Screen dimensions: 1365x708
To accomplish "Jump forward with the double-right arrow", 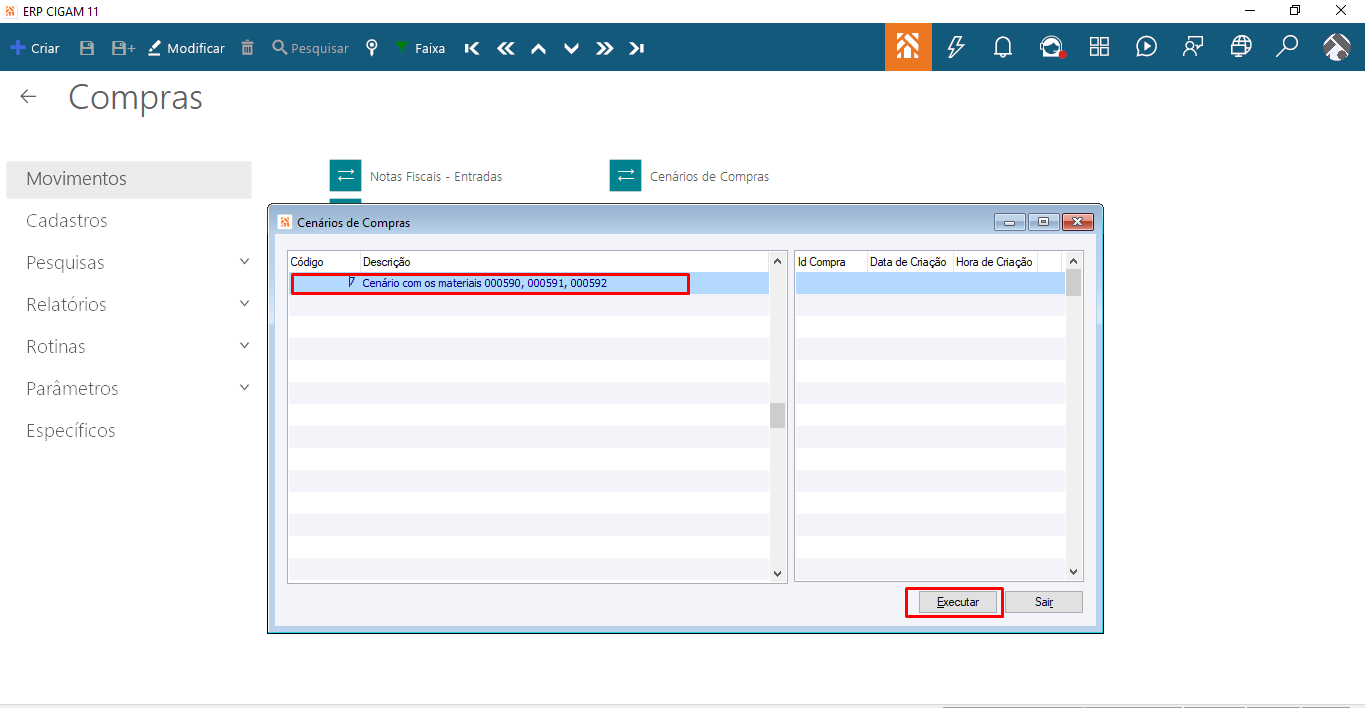I will (x=604, y=48).
